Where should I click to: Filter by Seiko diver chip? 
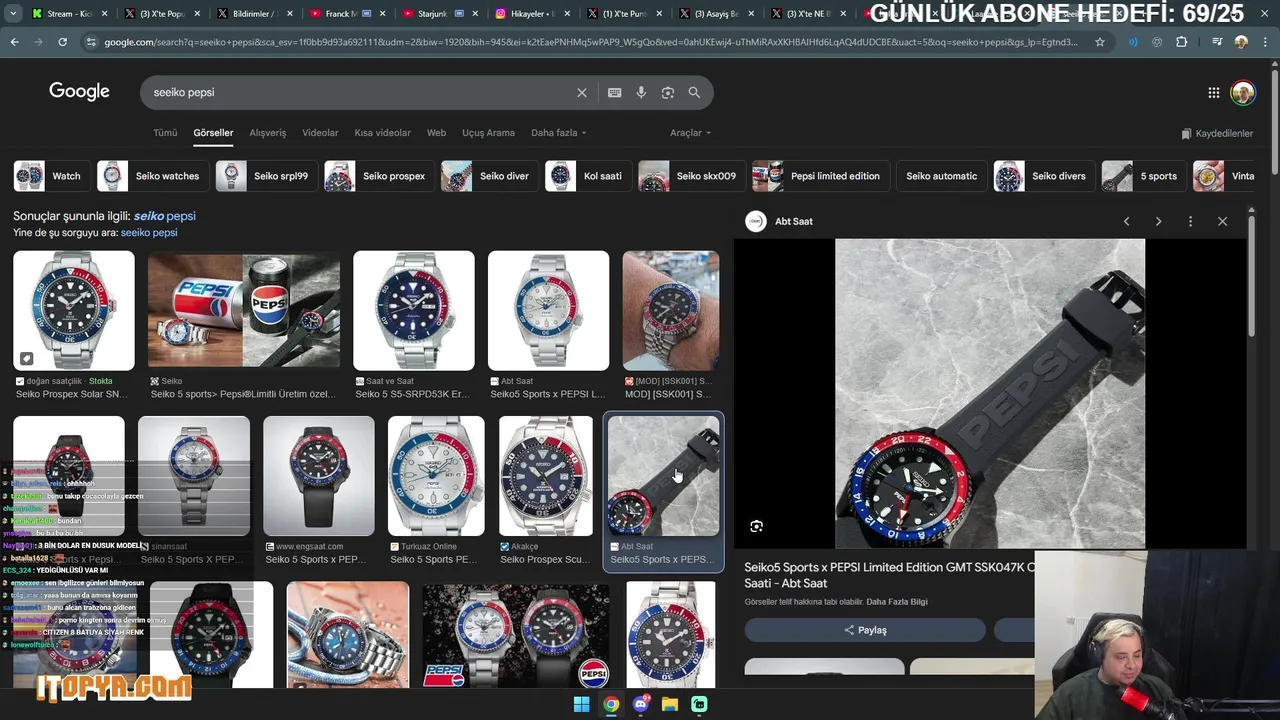click(490, 176)
